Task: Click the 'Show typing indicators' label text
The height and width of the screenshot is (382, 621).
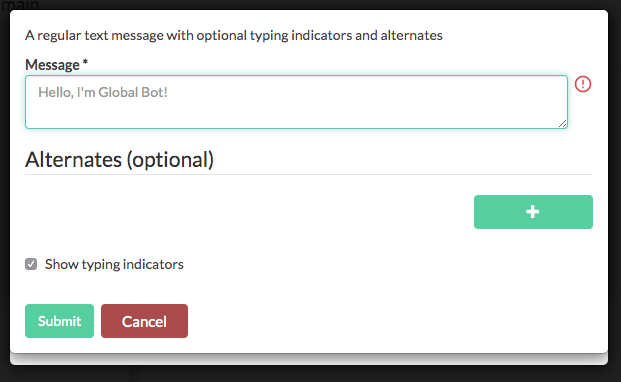Action: tap(114, 264)
